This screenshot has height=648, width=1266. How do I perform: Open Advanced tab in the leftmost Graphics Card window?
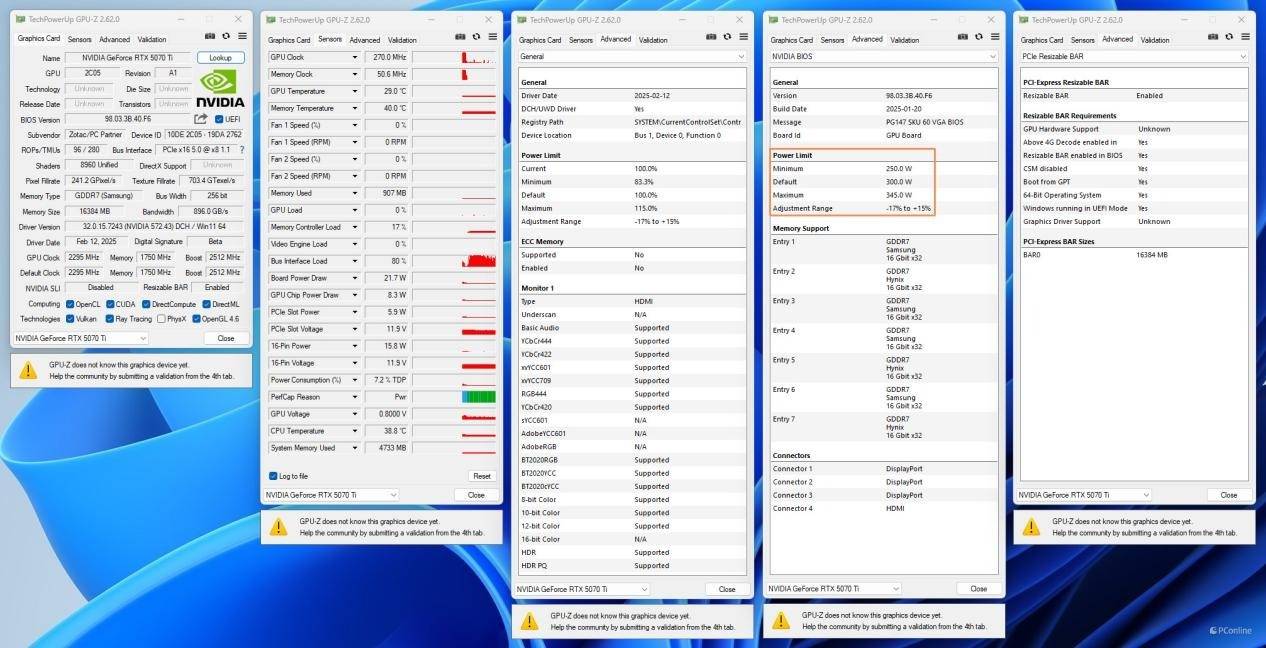pos(114,39)
